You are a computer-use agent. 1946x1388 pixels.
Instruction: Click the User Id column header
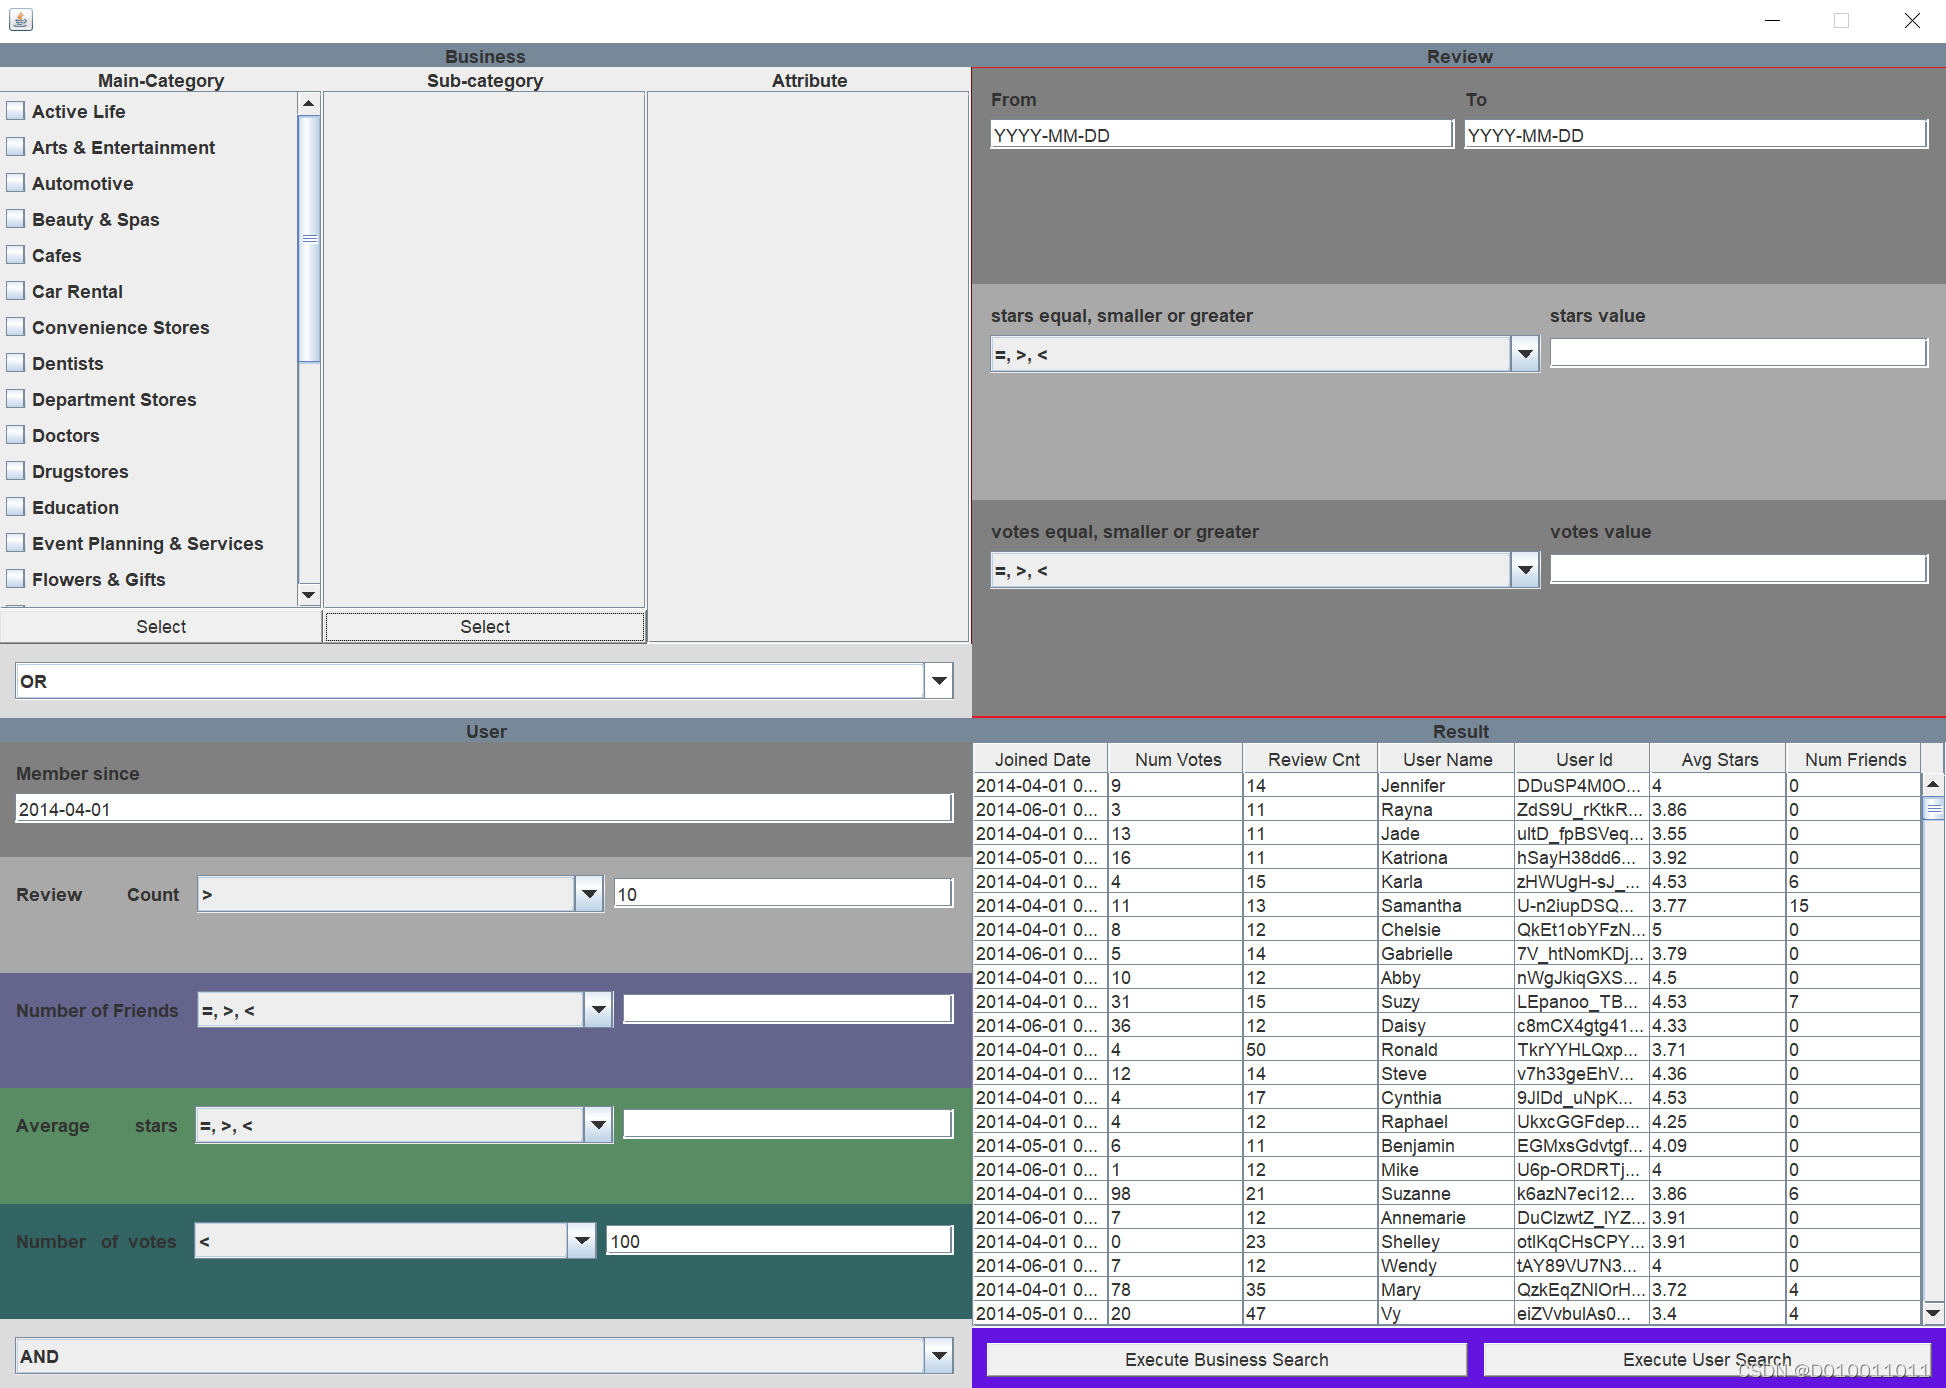pyautogui.click(x=1583, y=759)
